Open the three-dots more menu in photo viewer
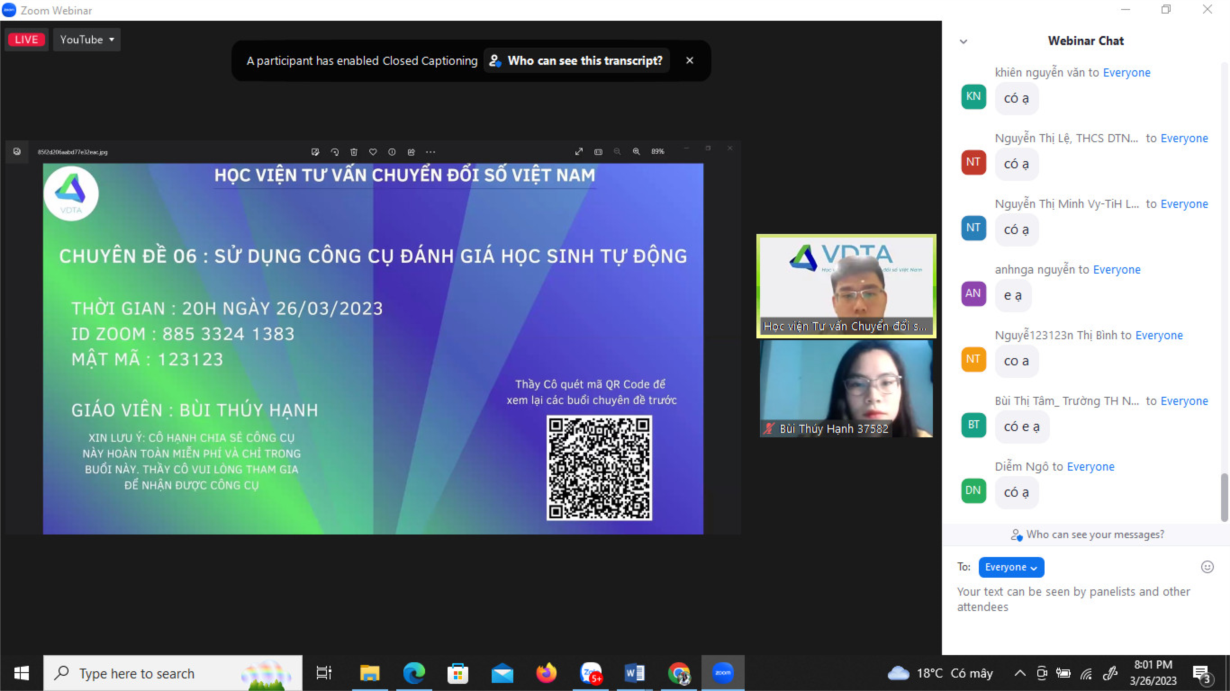1230x691 pixels. coord(430,152)
